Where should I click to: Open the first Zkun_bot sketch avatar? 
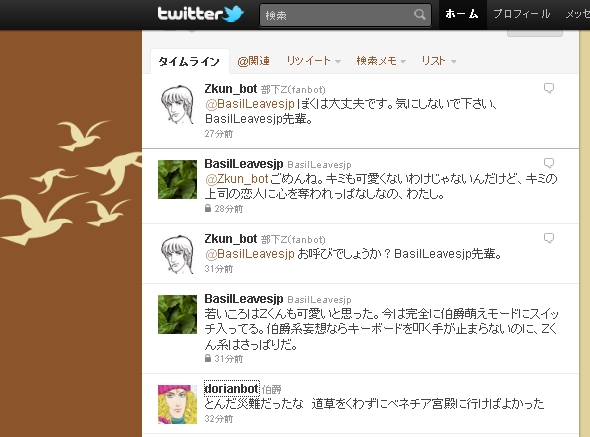tap(177, 104)
